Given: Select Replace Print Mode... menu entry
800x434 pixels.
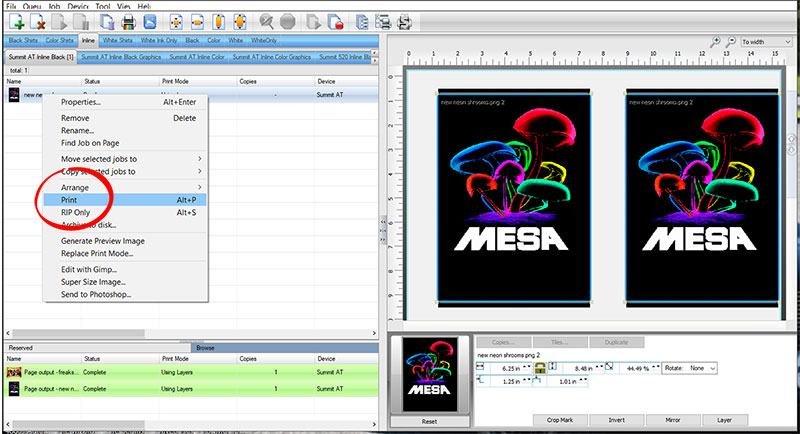Looking at the screenshot, I should tap(125, 253).
